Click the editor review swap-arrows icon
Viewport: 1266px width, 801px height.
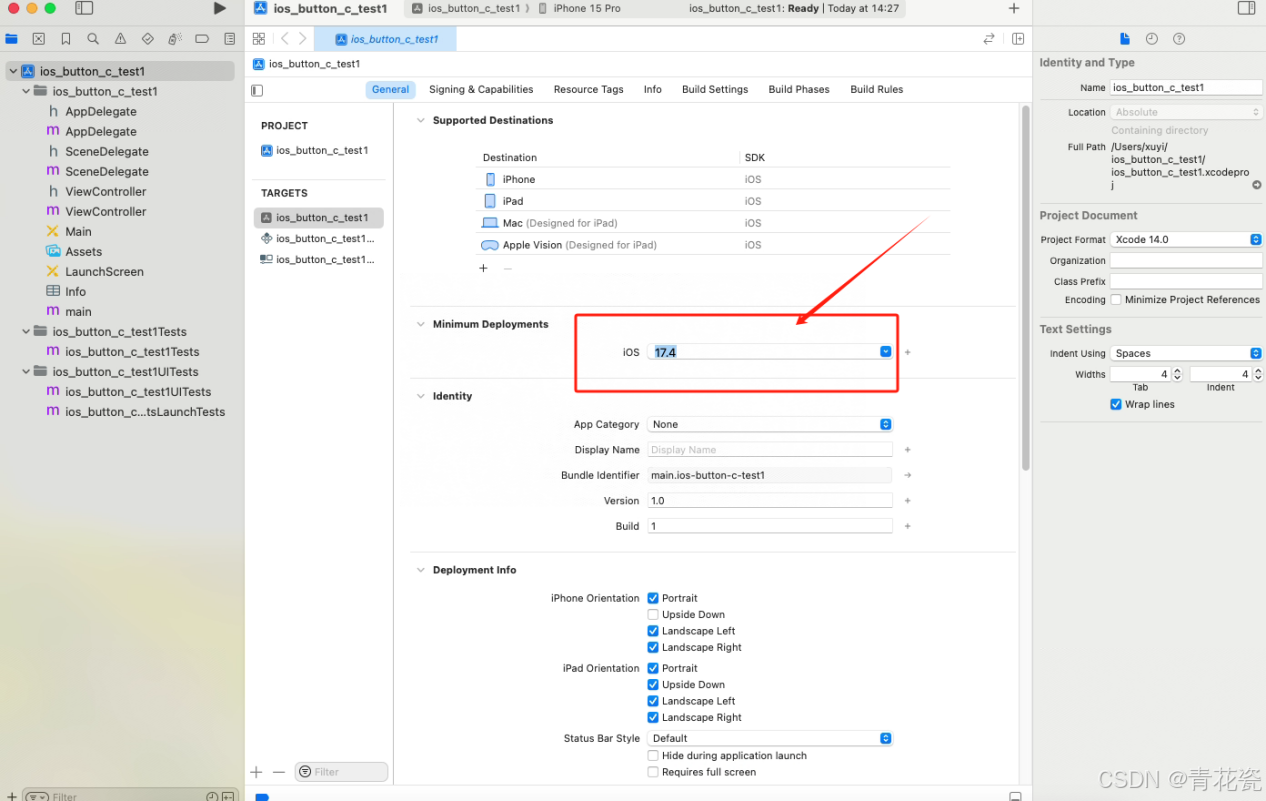[989, 39]
